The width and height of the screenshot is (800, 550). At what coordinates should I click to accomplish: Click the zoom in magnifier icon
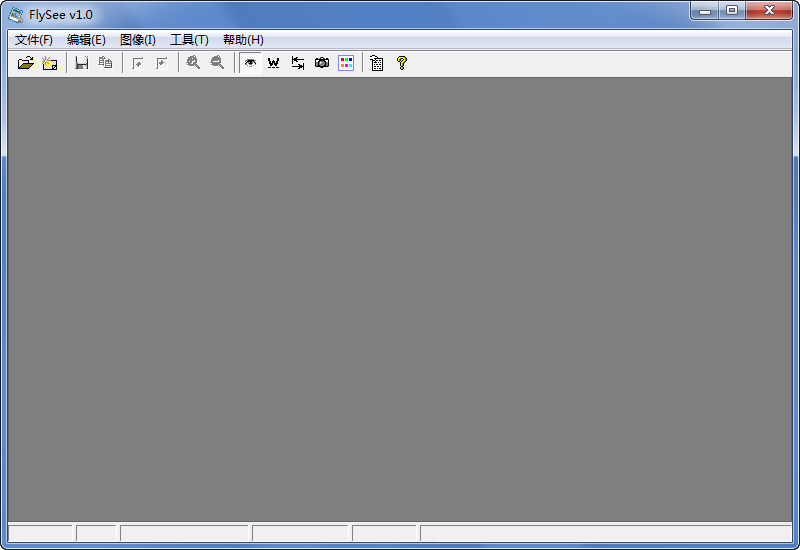(193, 63)
